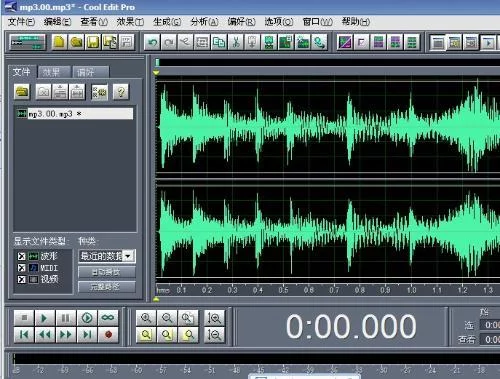This screenshot has height=379, width=500.
Task: Click the Record button in transport controls
Action: click(x=108, y=334)
